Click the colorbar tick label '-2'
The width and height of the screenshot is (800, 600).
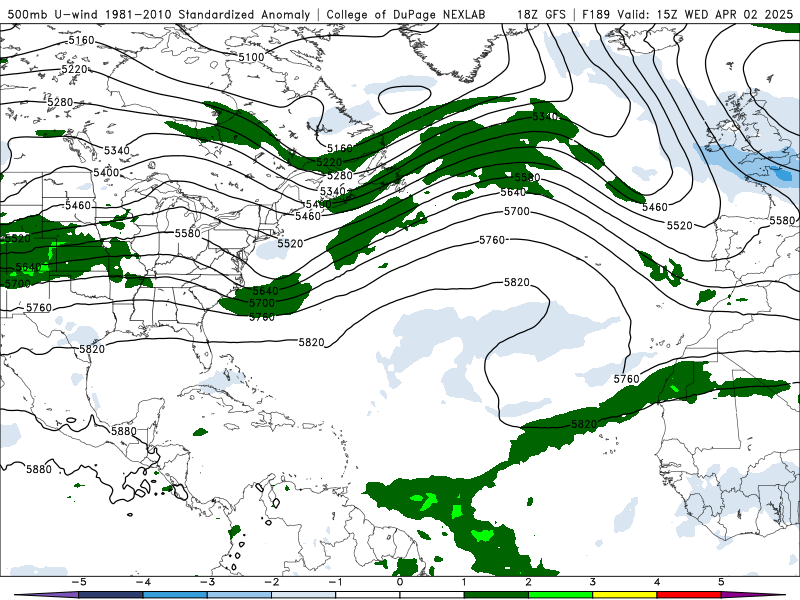pos(271,582)
